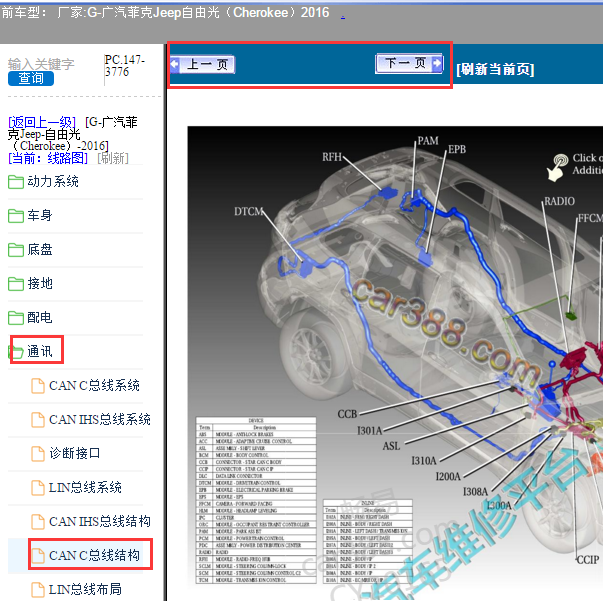Click the folder icon beside 车身

[16, 216]
